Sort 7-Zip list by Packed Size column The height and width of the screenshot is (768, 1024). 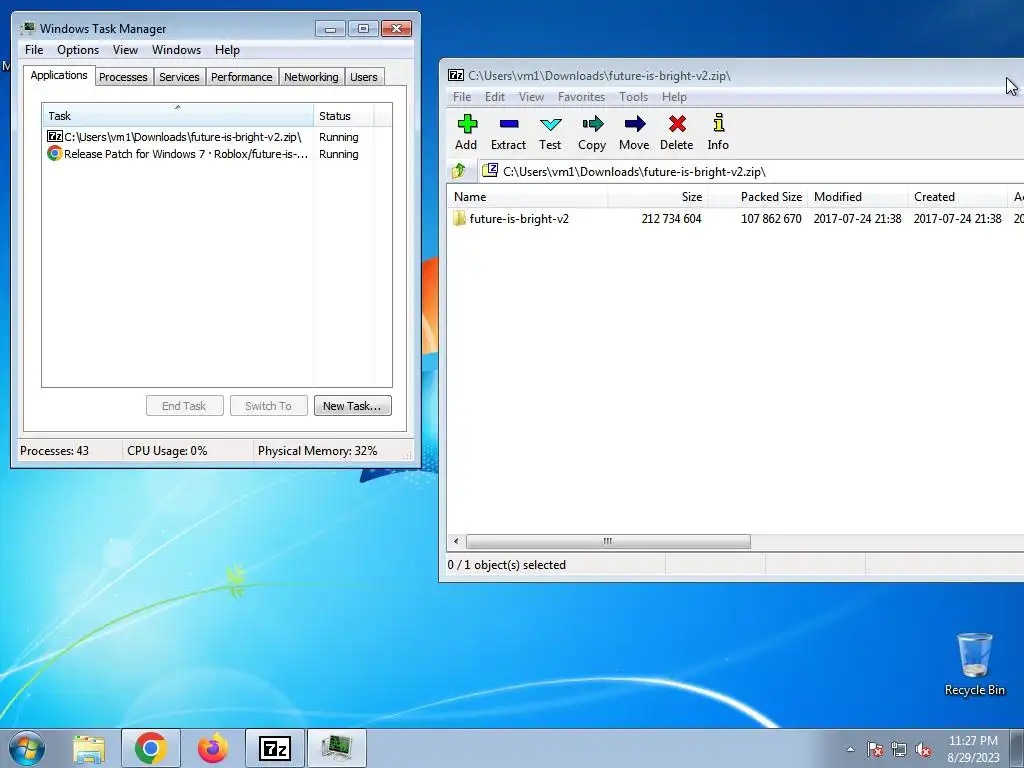758,197
